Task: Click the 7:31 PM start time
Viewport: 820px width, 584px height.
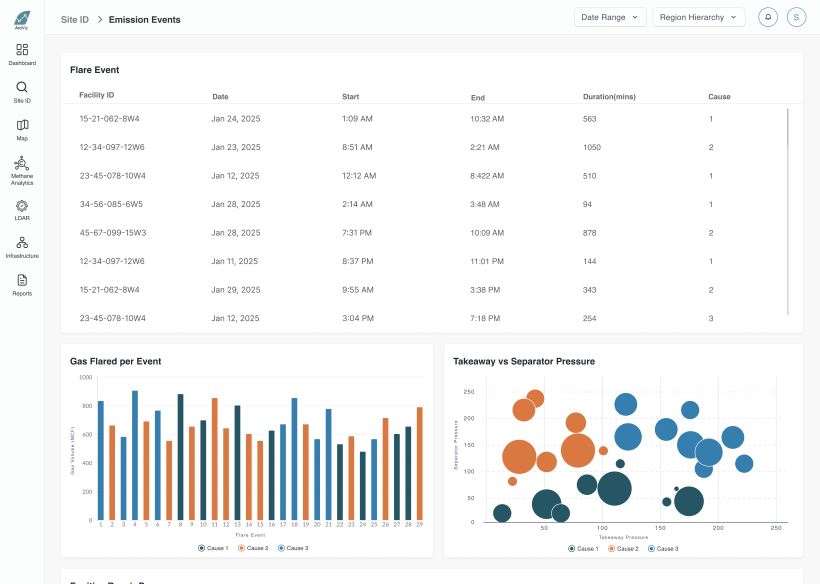Action: 357,233
